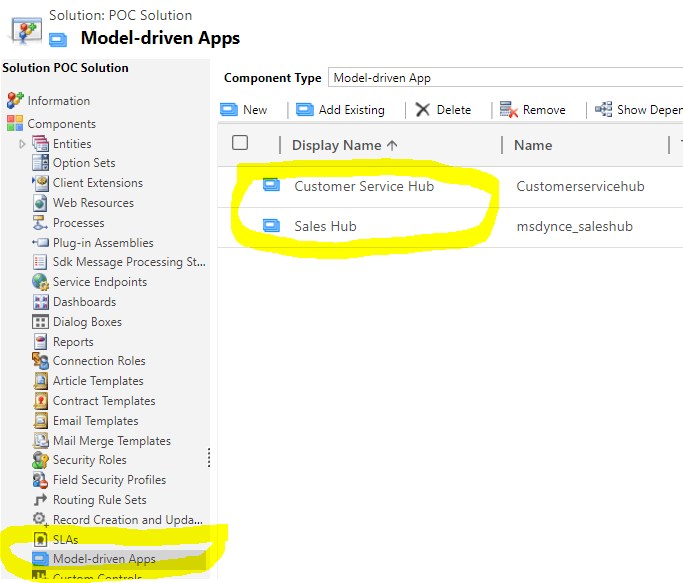683x583 pixels.
Task: Click the Information node icon
Action: [15, 100]
